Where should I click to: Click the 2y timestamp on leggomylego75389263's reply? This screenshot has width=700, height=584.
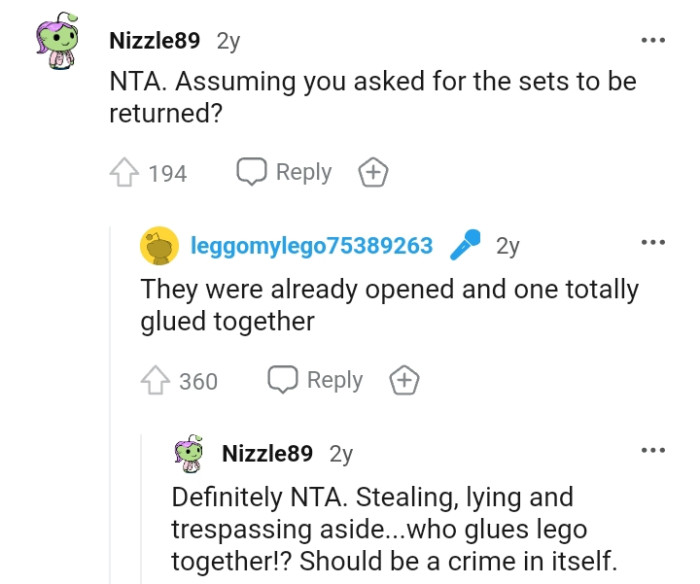tap(508, 246)
